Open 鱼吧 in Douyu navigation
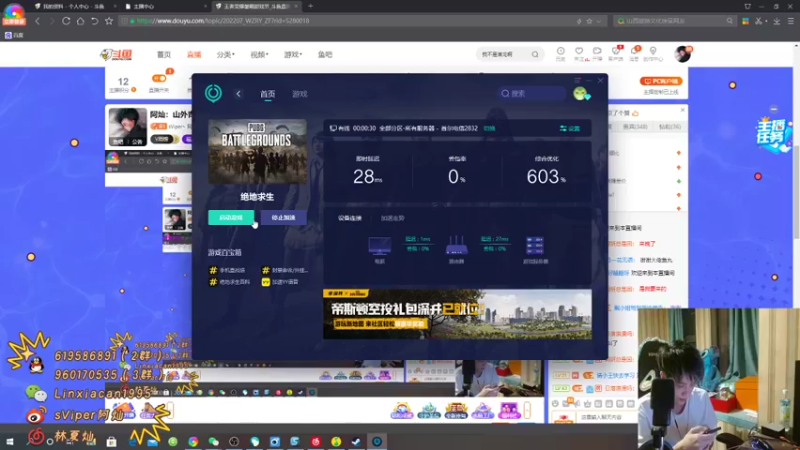Screen dimensions: 800x450 pos(325,55)
